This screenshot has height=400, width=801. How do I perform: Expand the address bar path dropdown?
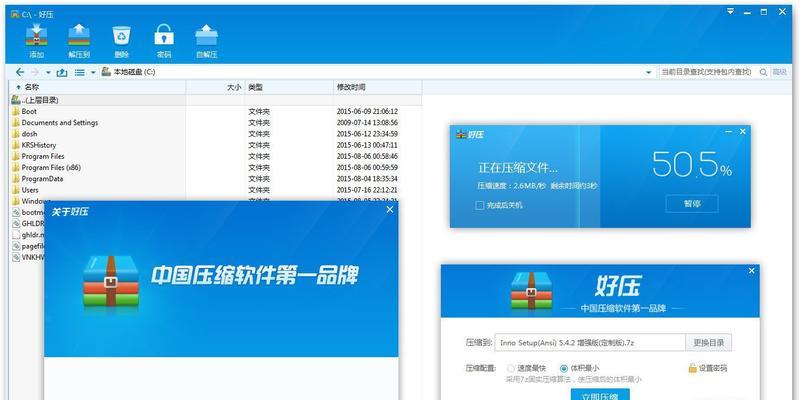649,73
